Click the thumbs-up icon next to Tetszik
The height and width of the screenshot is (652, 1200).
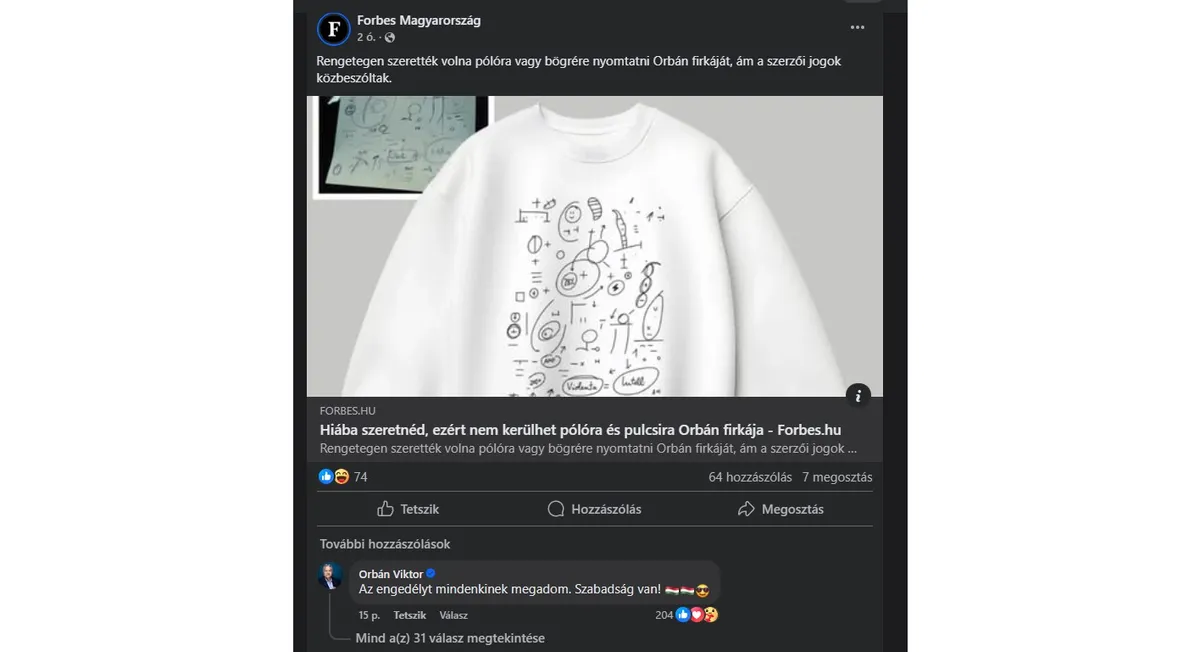385,509
